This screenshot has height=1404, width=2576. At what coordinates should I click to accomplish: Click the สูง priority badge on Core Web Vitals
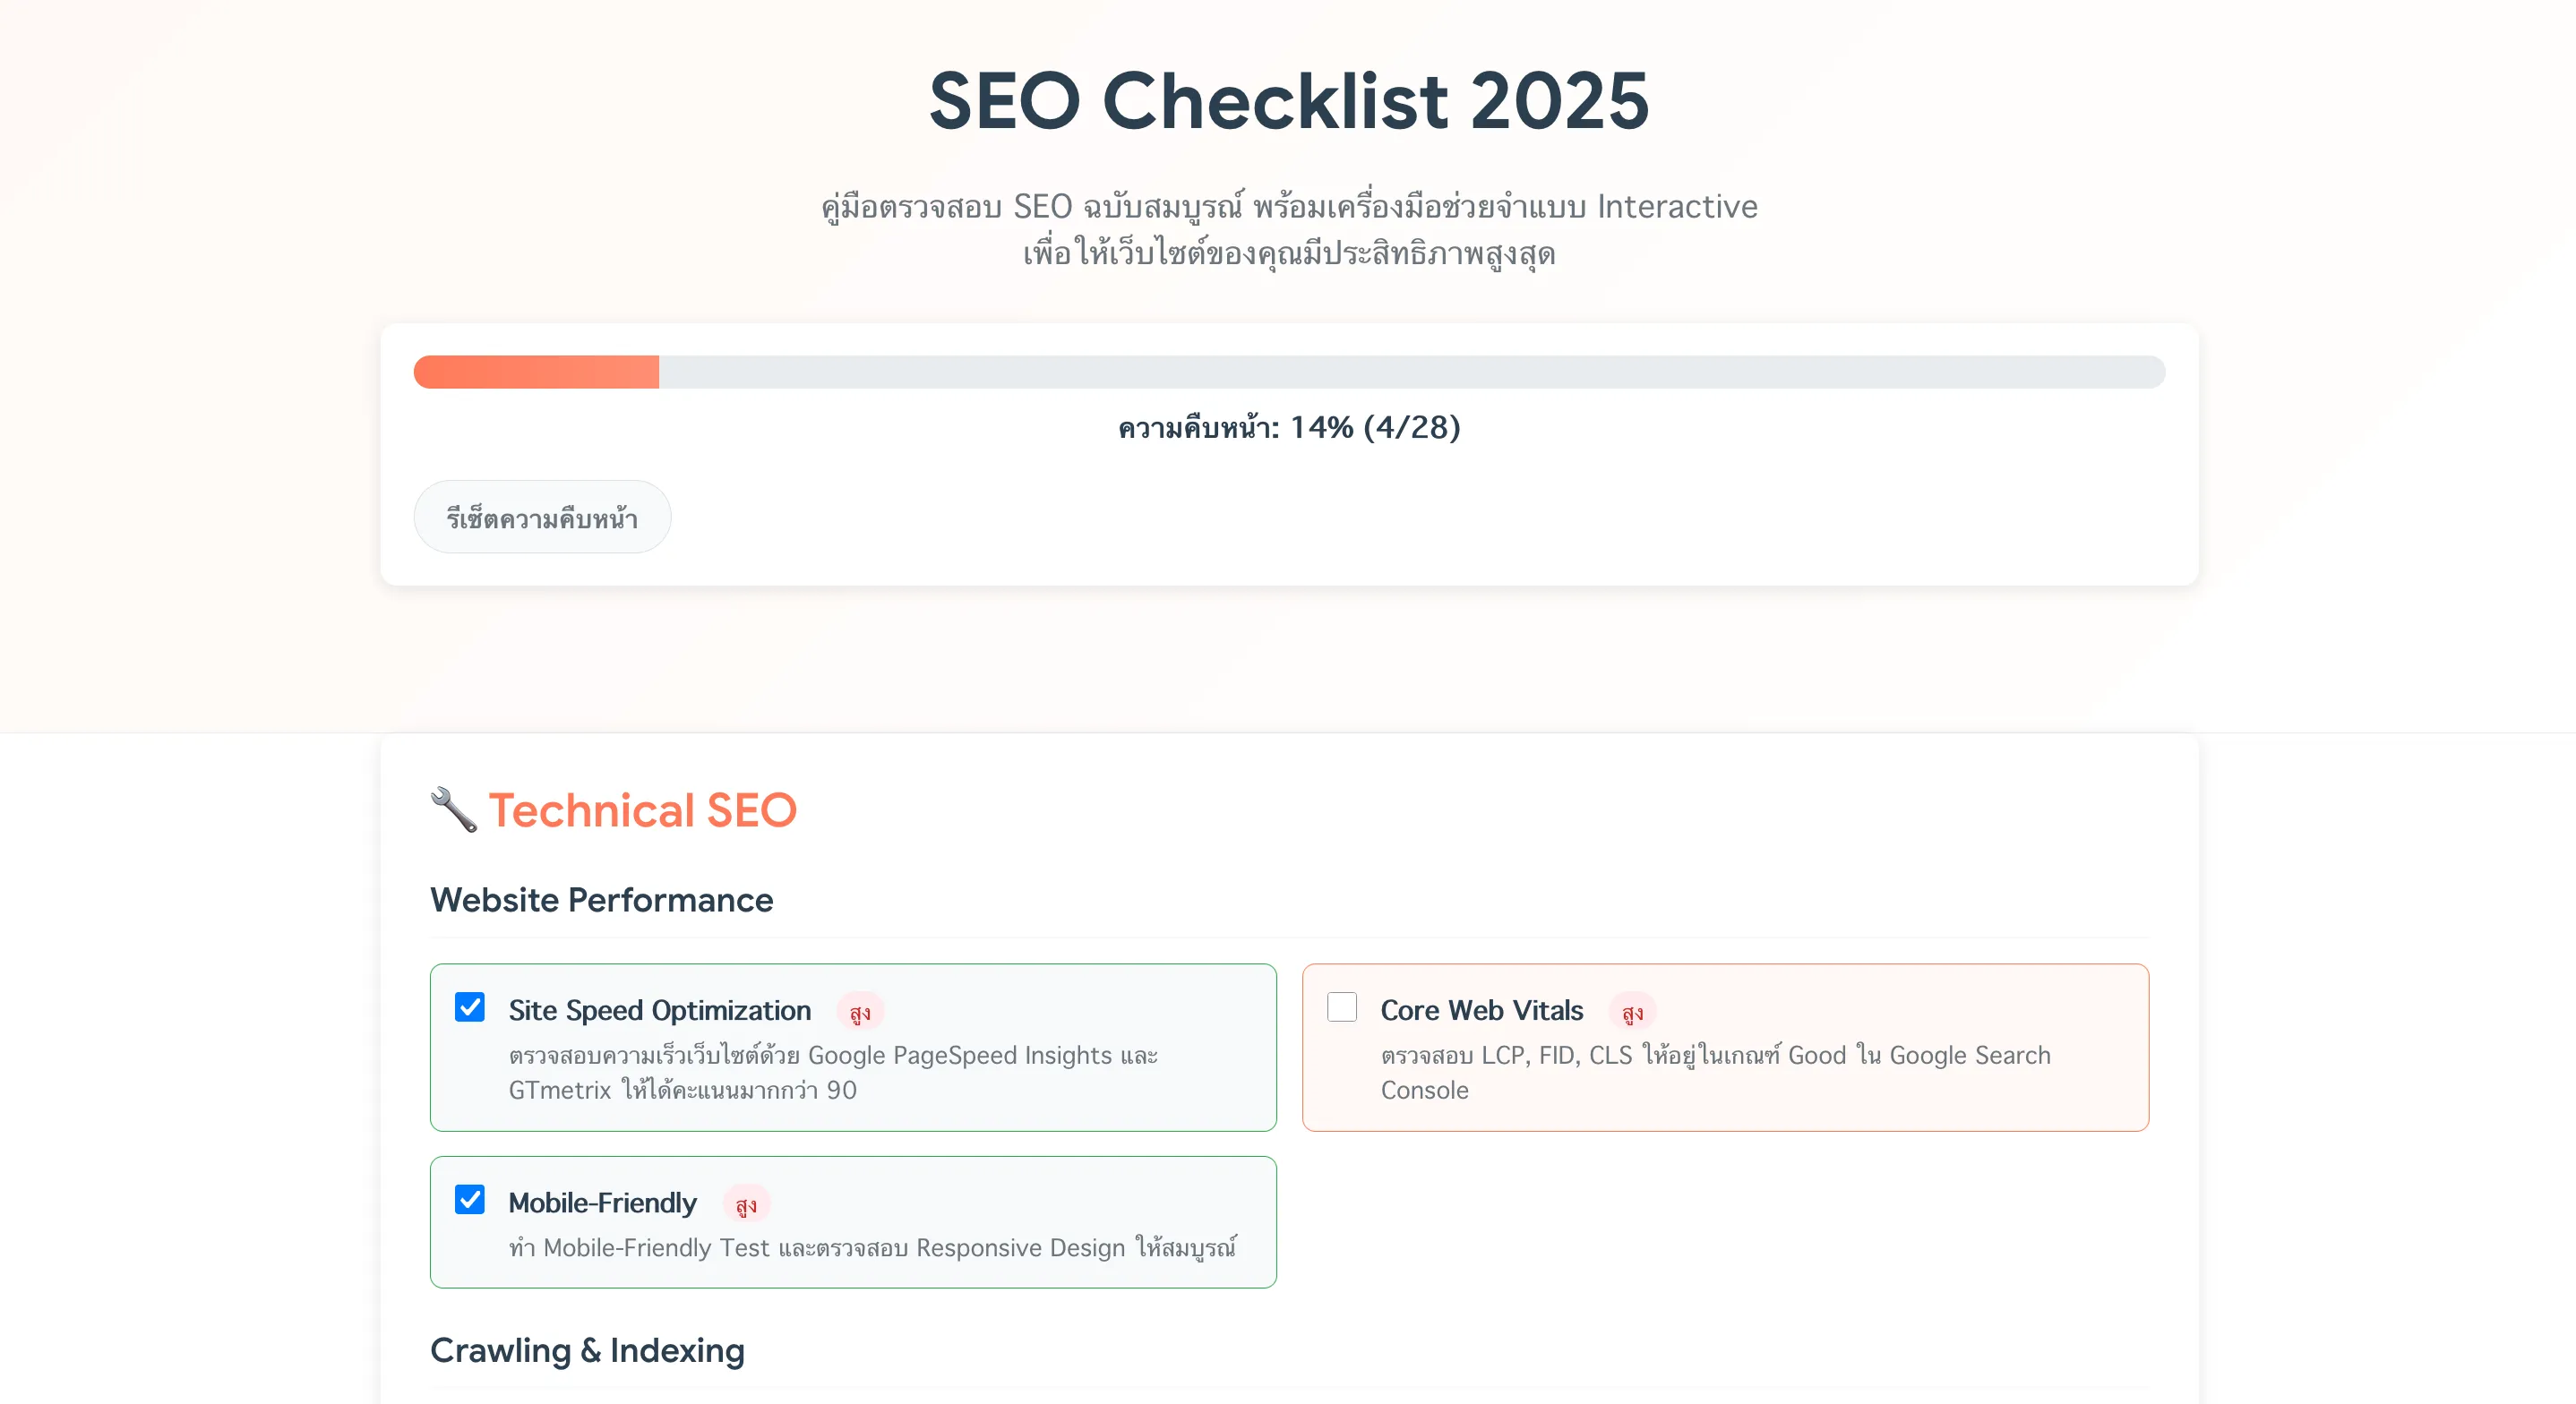click(x=1633, y=1012)
